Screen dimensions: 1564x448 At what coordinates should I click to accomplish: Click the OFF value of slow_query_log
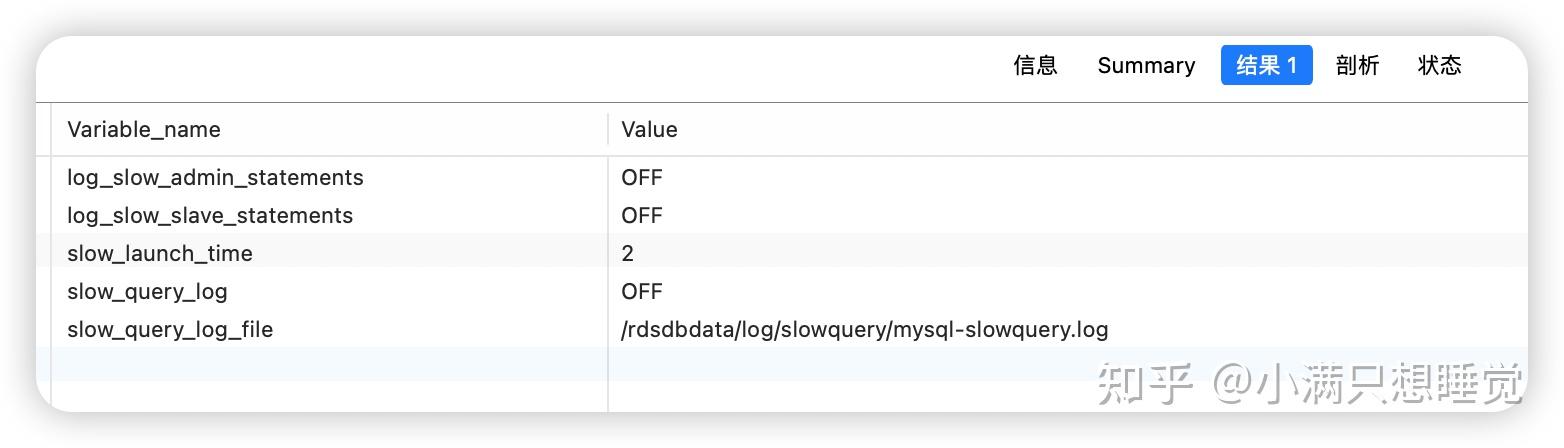coord(642,291)
